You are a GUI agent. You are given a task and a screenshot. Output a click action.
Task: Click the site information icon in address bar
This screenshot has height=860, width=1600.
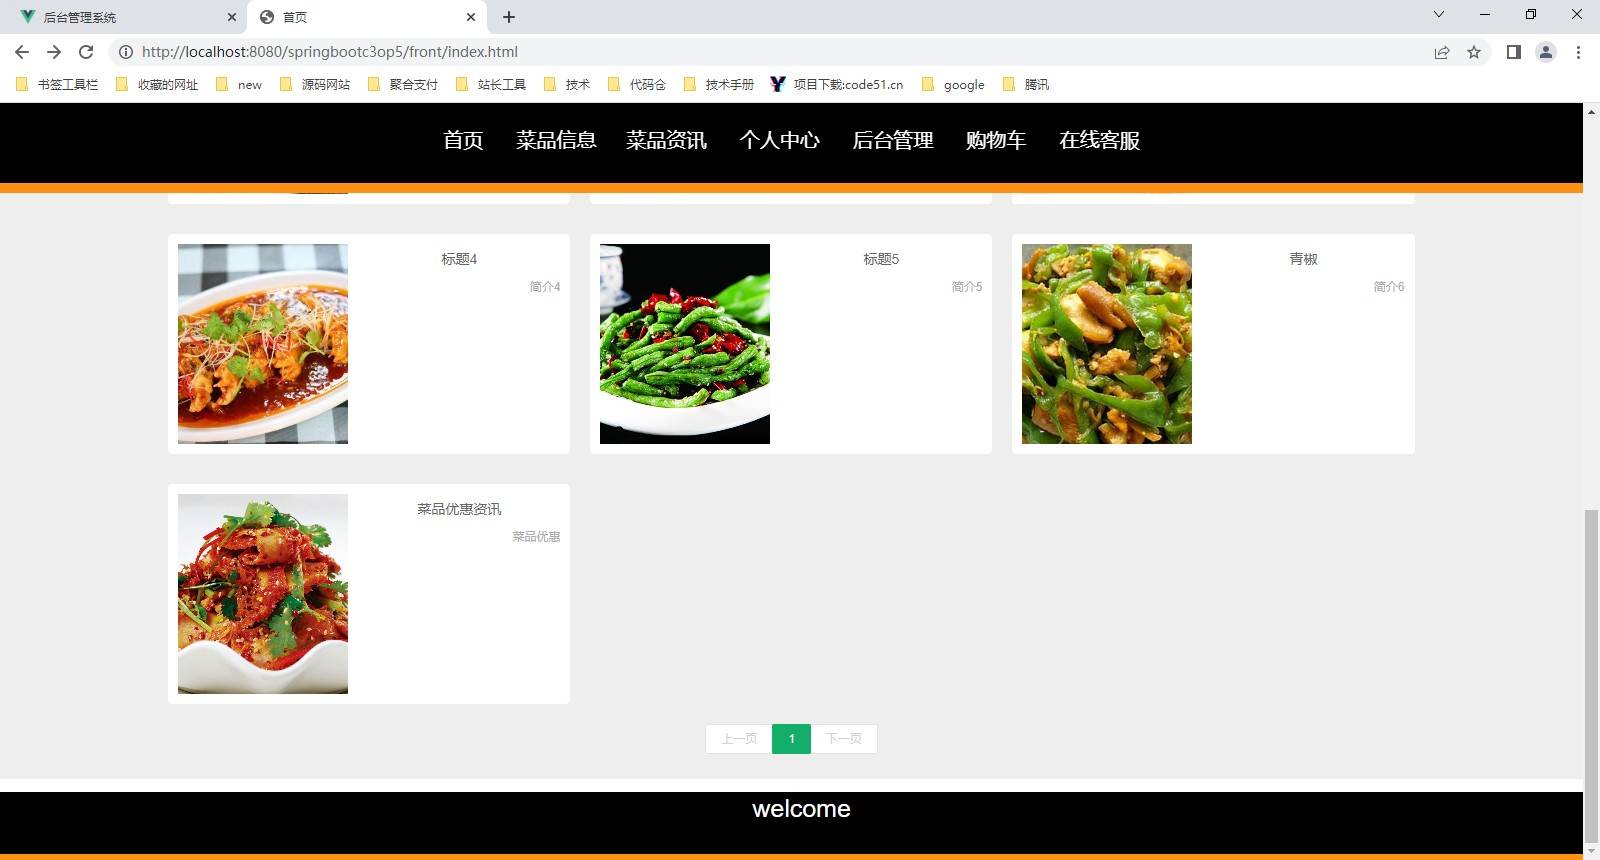(x=126, y=52)
